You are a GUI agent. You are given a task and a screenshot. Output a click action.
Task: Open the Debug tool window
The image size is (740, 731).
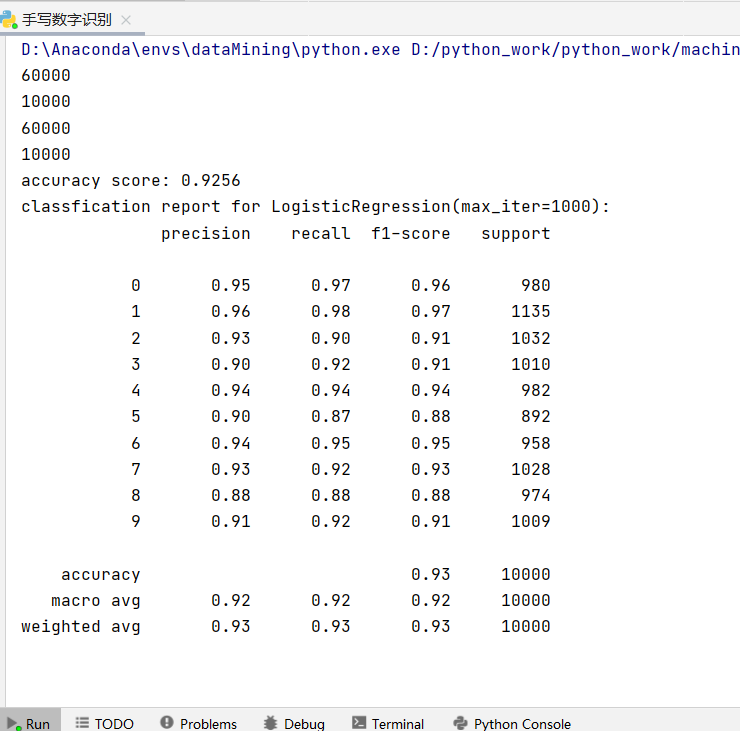294,723
